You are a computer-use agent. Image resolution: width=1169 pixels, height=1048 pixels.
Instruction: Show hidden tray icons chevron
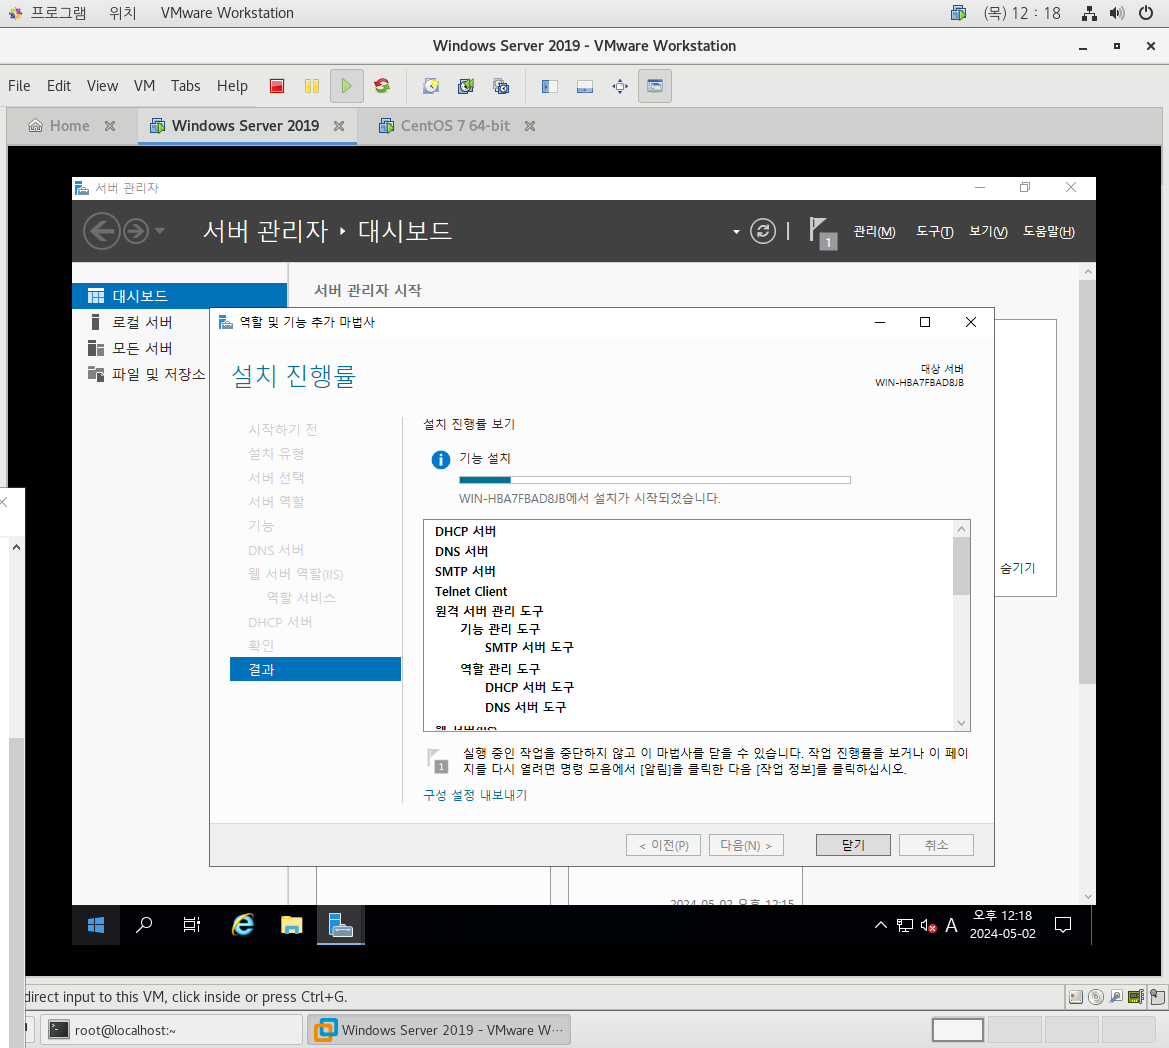click(x=880, y=925)
